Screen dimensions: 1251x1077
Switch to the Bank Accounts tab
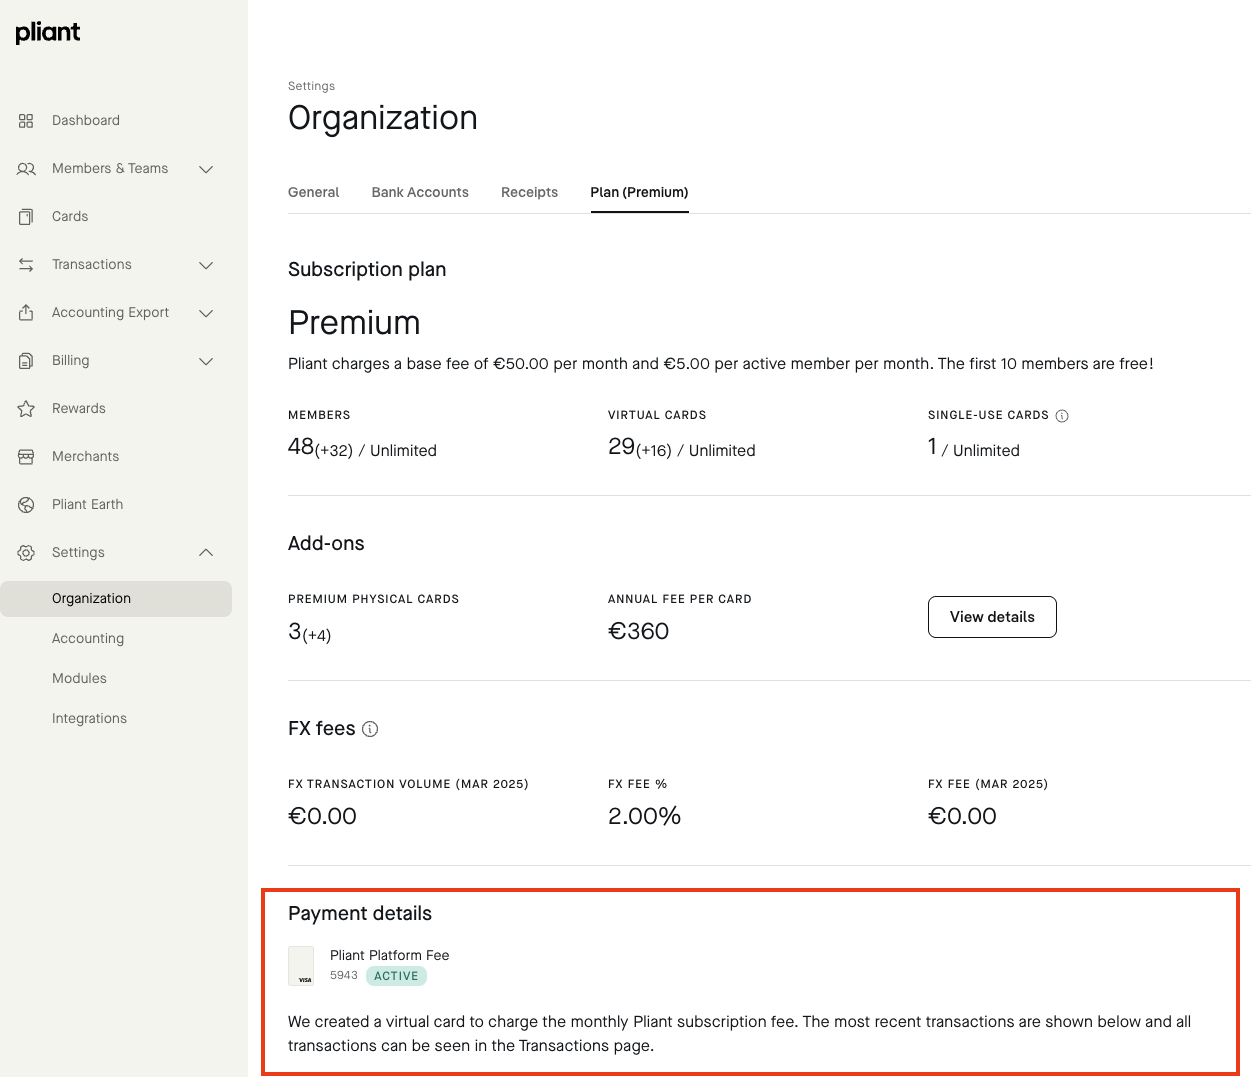(x=420, y=192)
